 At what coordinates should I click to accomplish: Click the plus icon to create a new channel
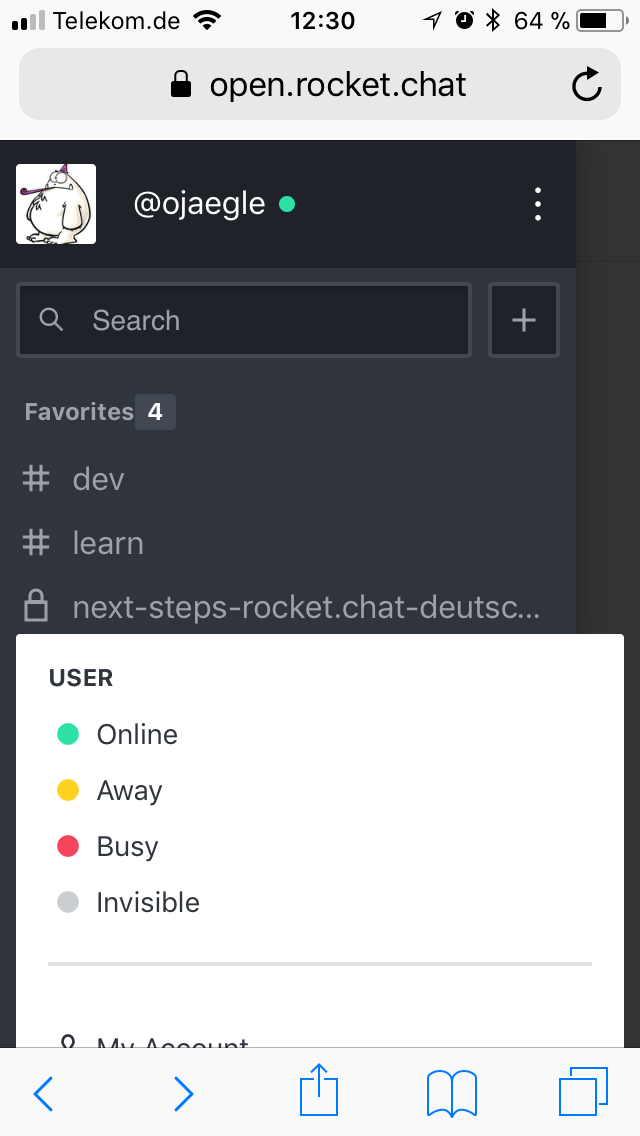tap(523, 319)
